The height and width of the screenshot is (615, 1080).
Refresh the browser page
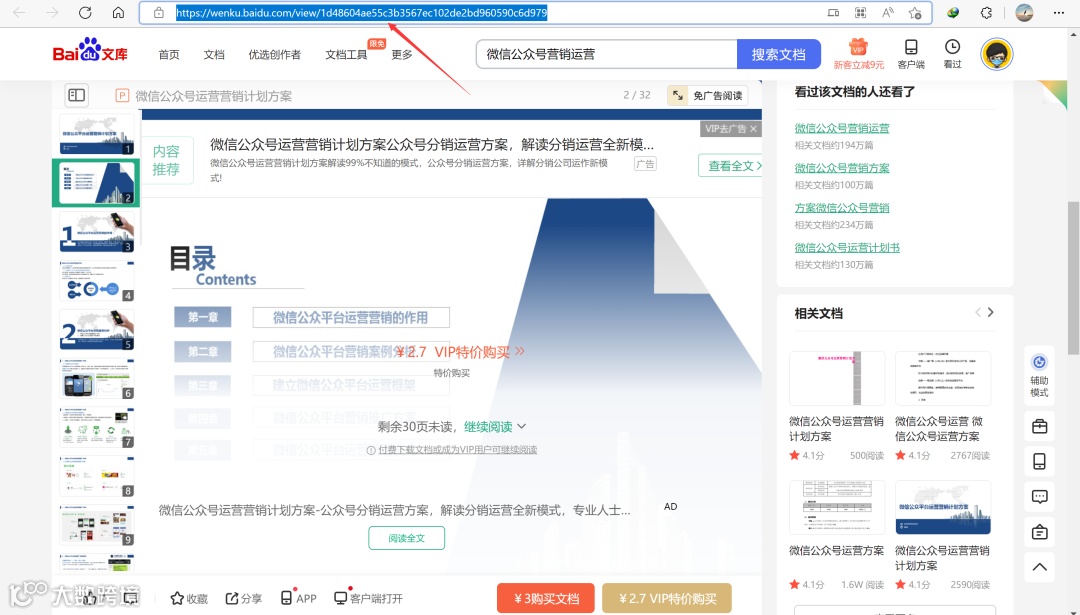[x=85, y=12]
